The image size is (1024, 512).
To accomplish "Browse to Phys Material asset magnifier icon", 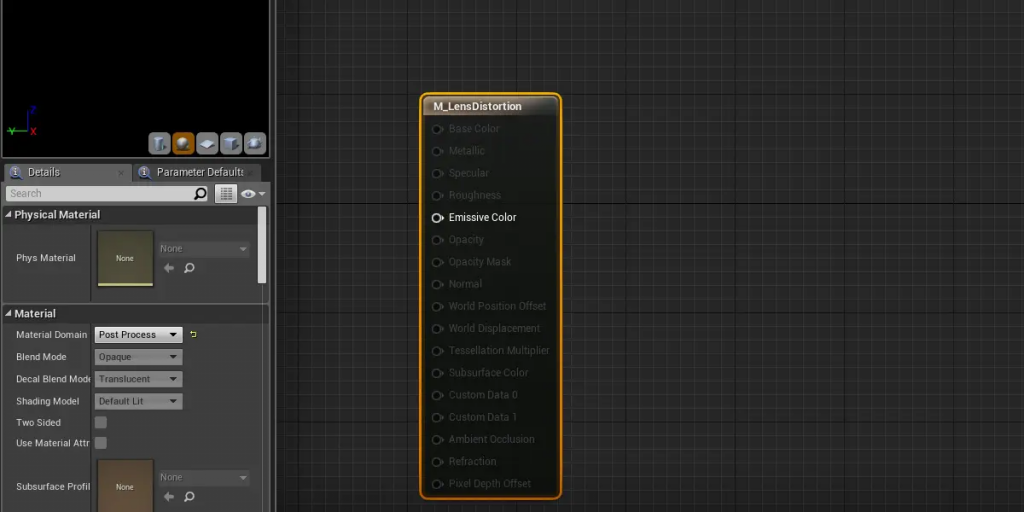I will [189, 268].
